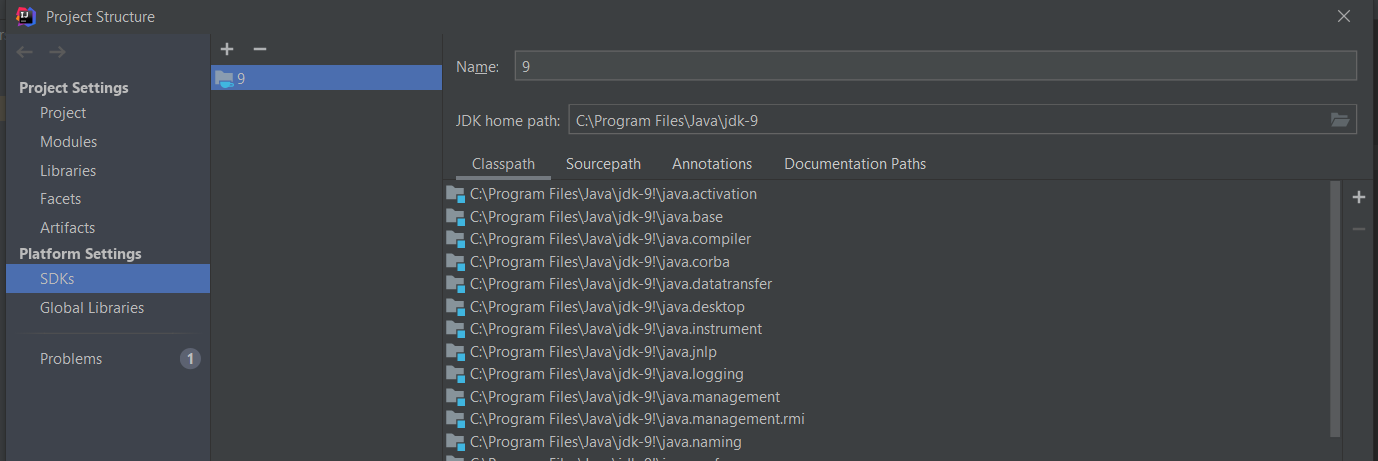
Task: Add classpath entry with plus icon
Action: [1359, 197]
